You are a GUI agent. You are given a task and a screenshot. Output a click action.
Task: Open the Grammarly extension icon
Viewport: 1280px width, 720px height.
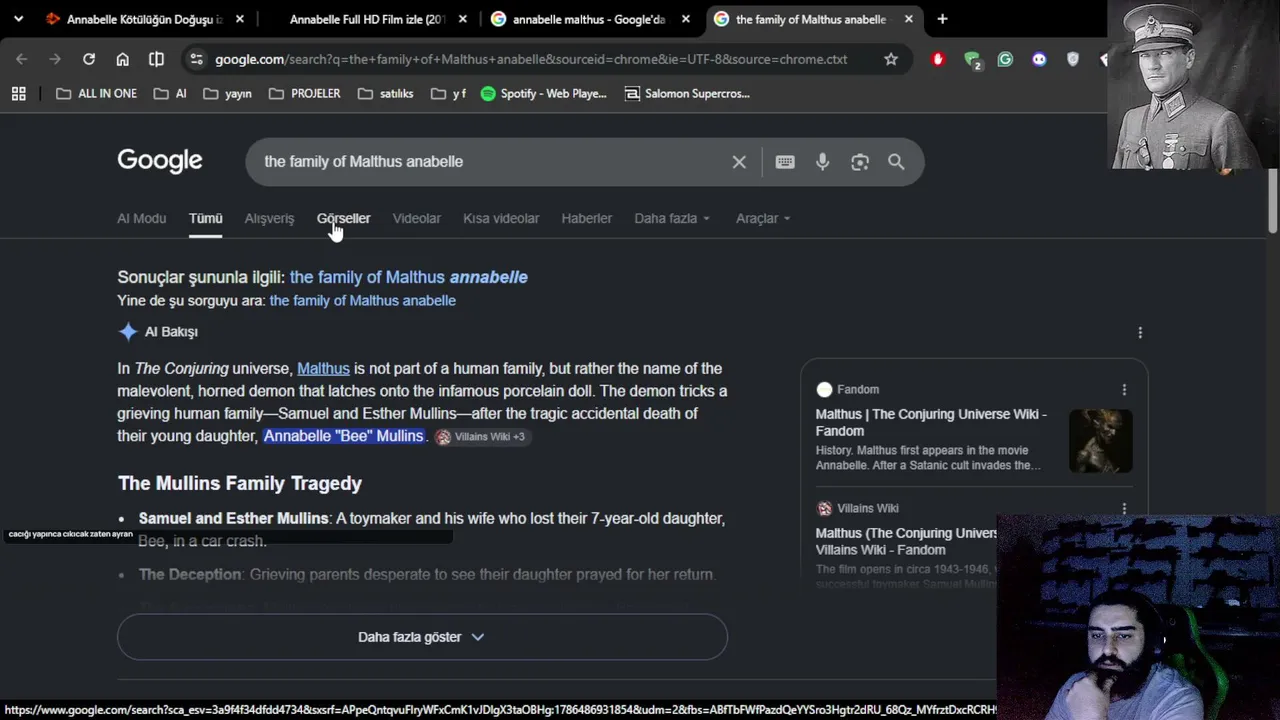pos(1005,59)
